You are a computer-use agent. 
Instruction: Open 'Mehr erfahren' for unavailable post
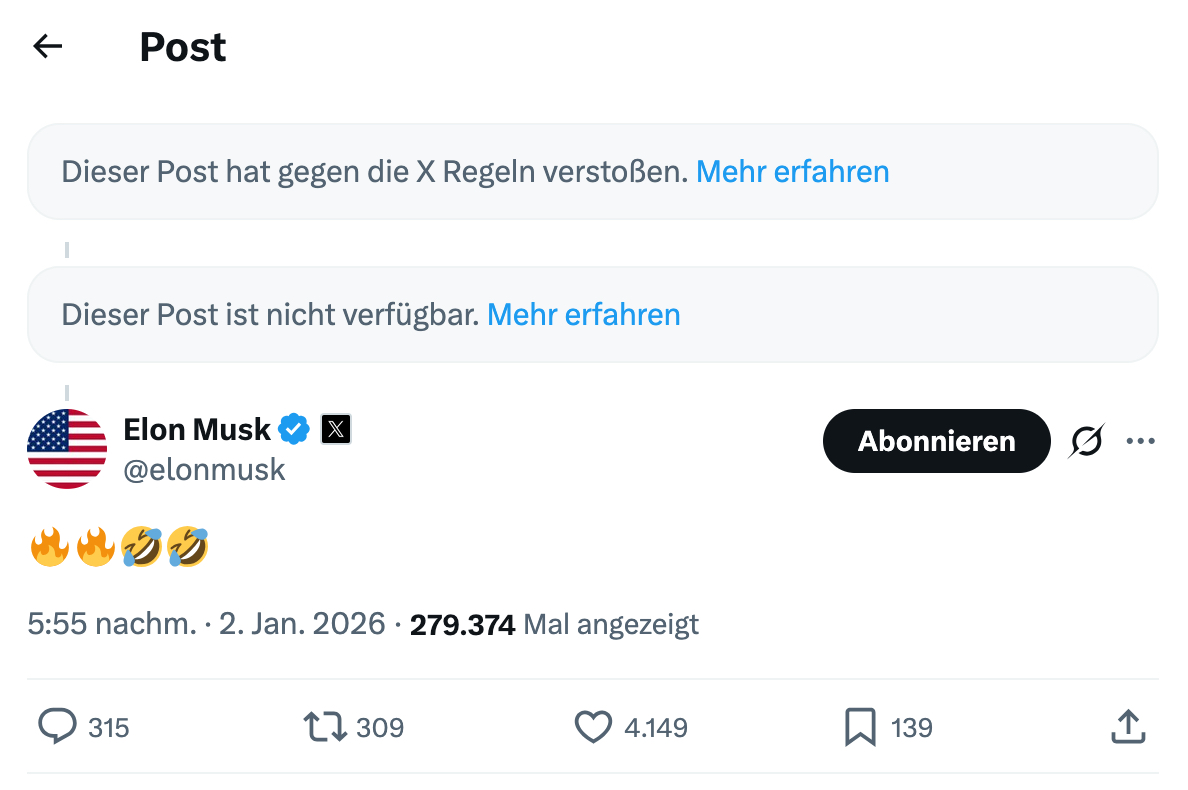coord(583,315)
